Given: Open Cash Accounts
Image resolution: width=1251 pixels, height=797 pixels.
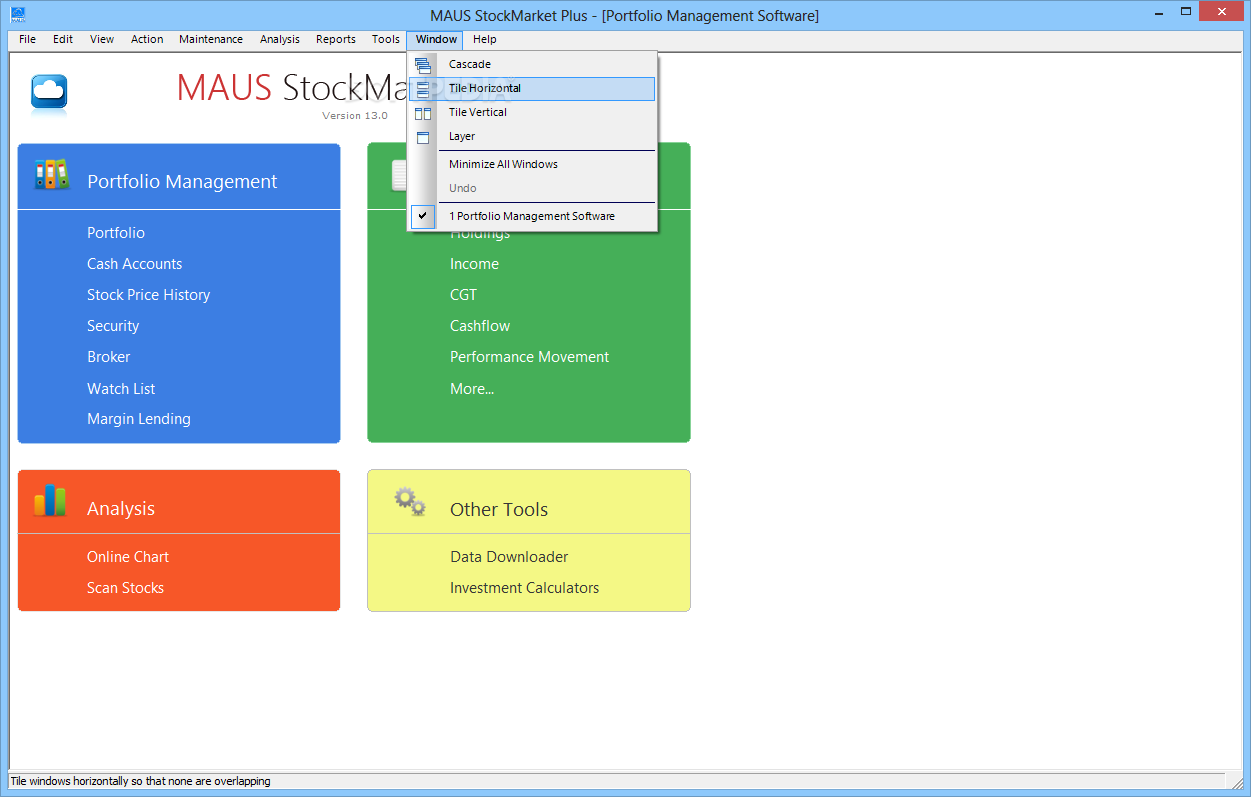Looking at the screenshot, I should (135, 264).
